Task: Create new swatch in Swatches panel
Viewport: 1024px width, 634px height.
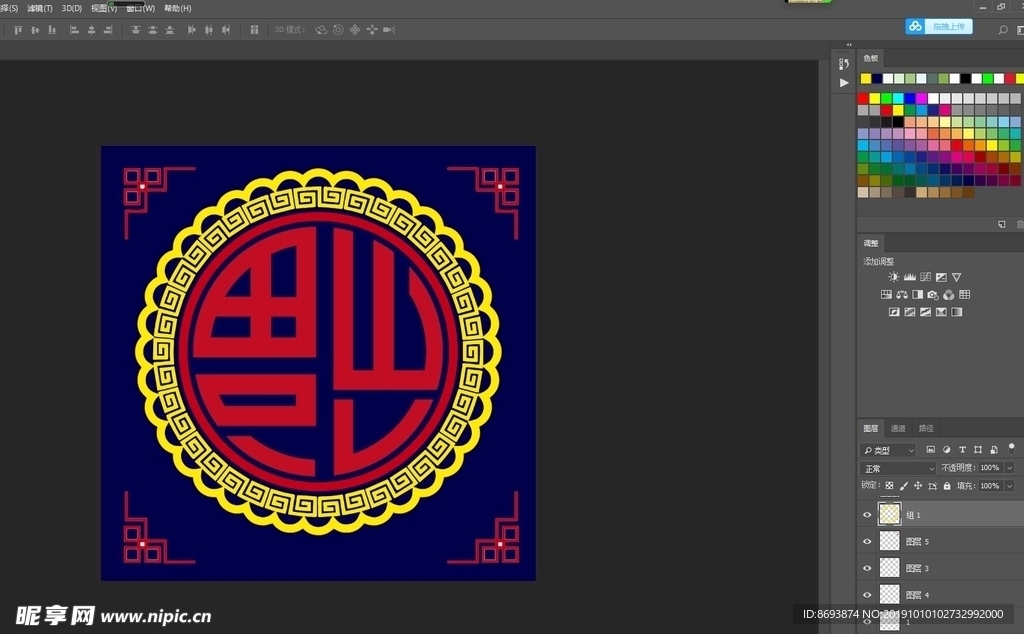Action: pos(1002,224)
